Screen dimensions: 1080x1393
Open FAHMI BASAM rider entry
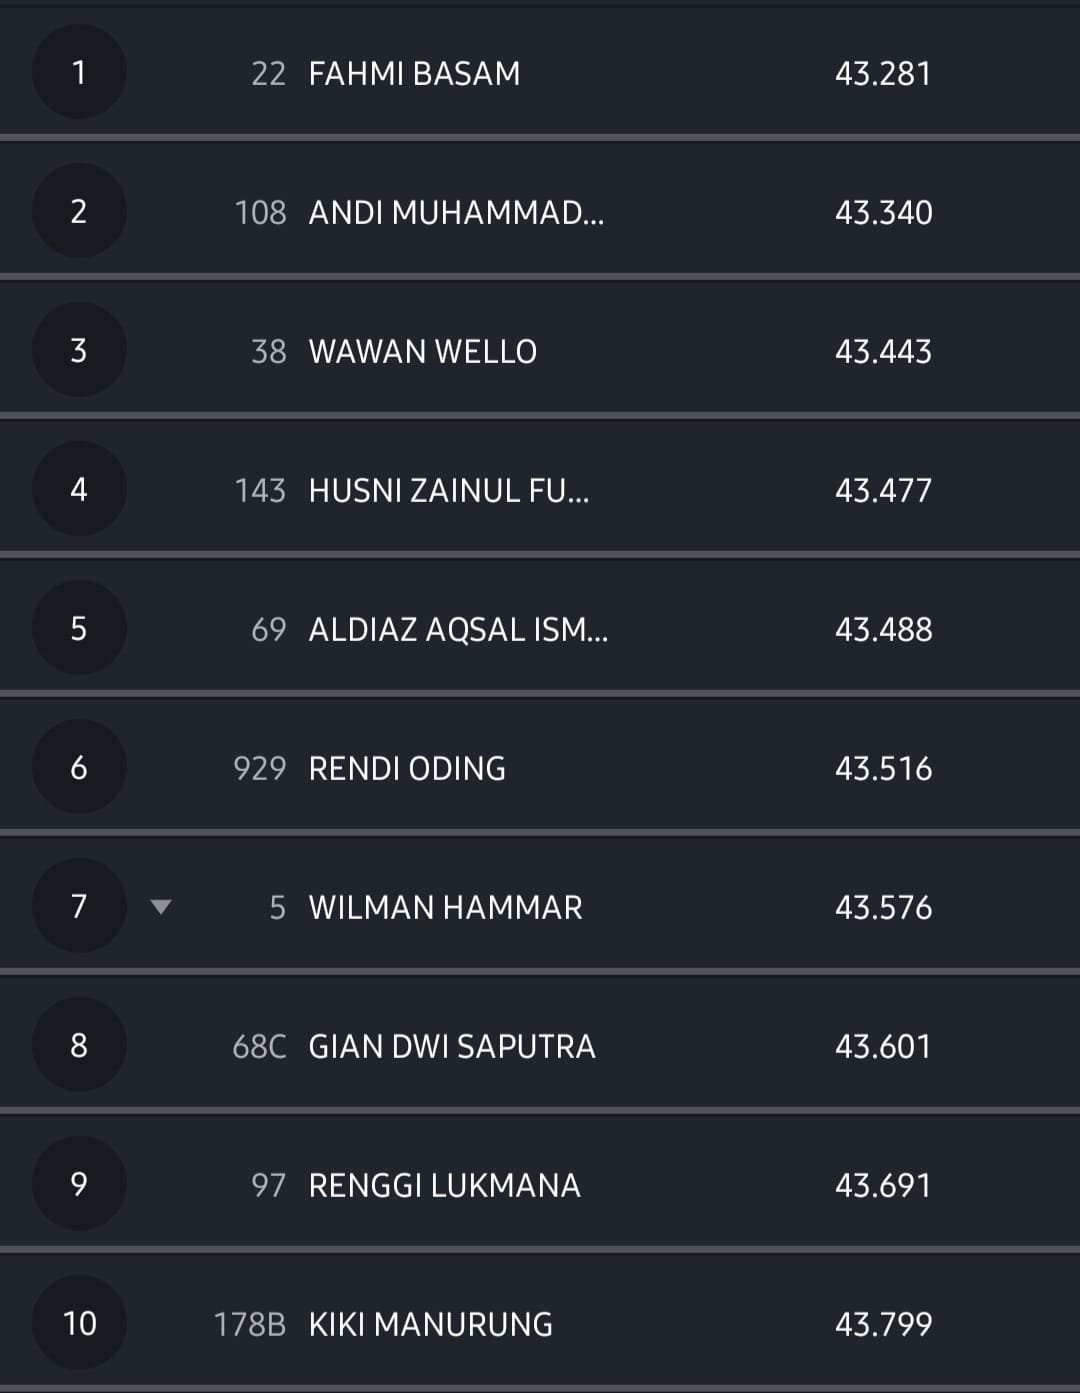coord(414,74)
